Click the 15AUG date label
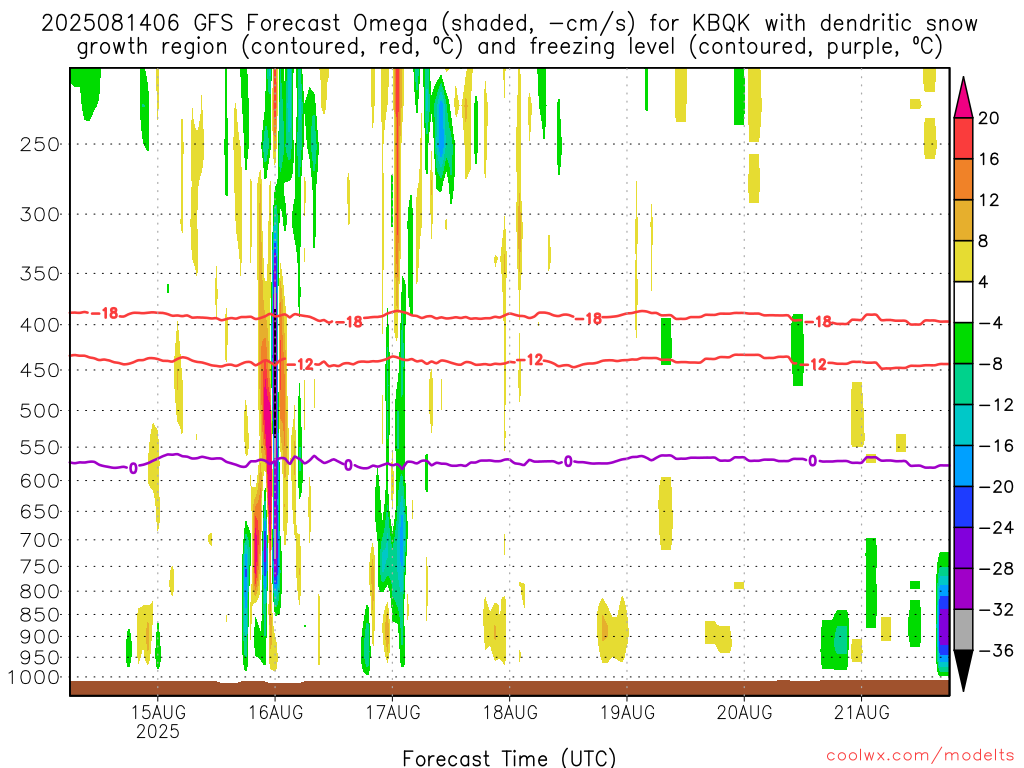Image resolution: width=1024 pixels, height=768 pixels. tap(158, 712)
